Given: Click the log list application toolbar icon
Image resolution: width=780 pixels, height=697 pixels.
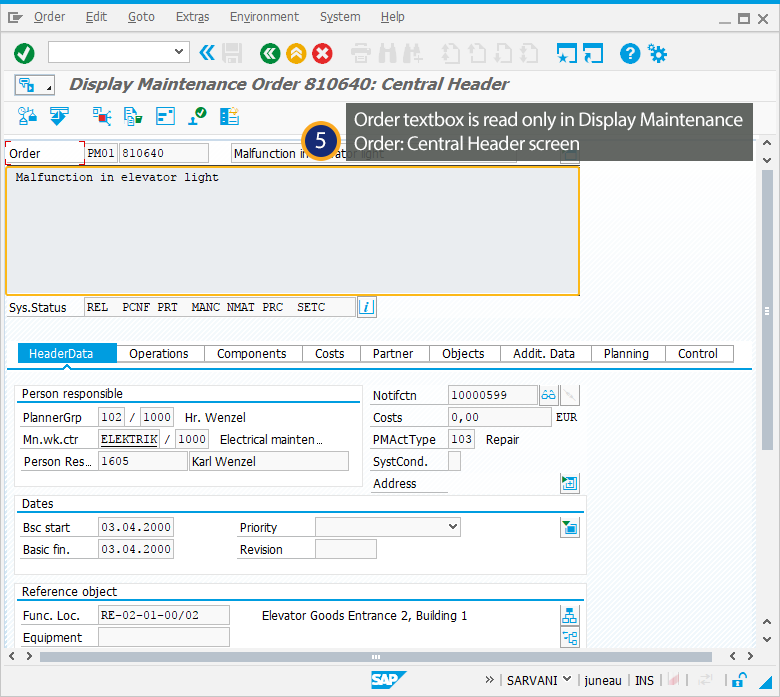Looking at the screenshot, I should (229, 116).
